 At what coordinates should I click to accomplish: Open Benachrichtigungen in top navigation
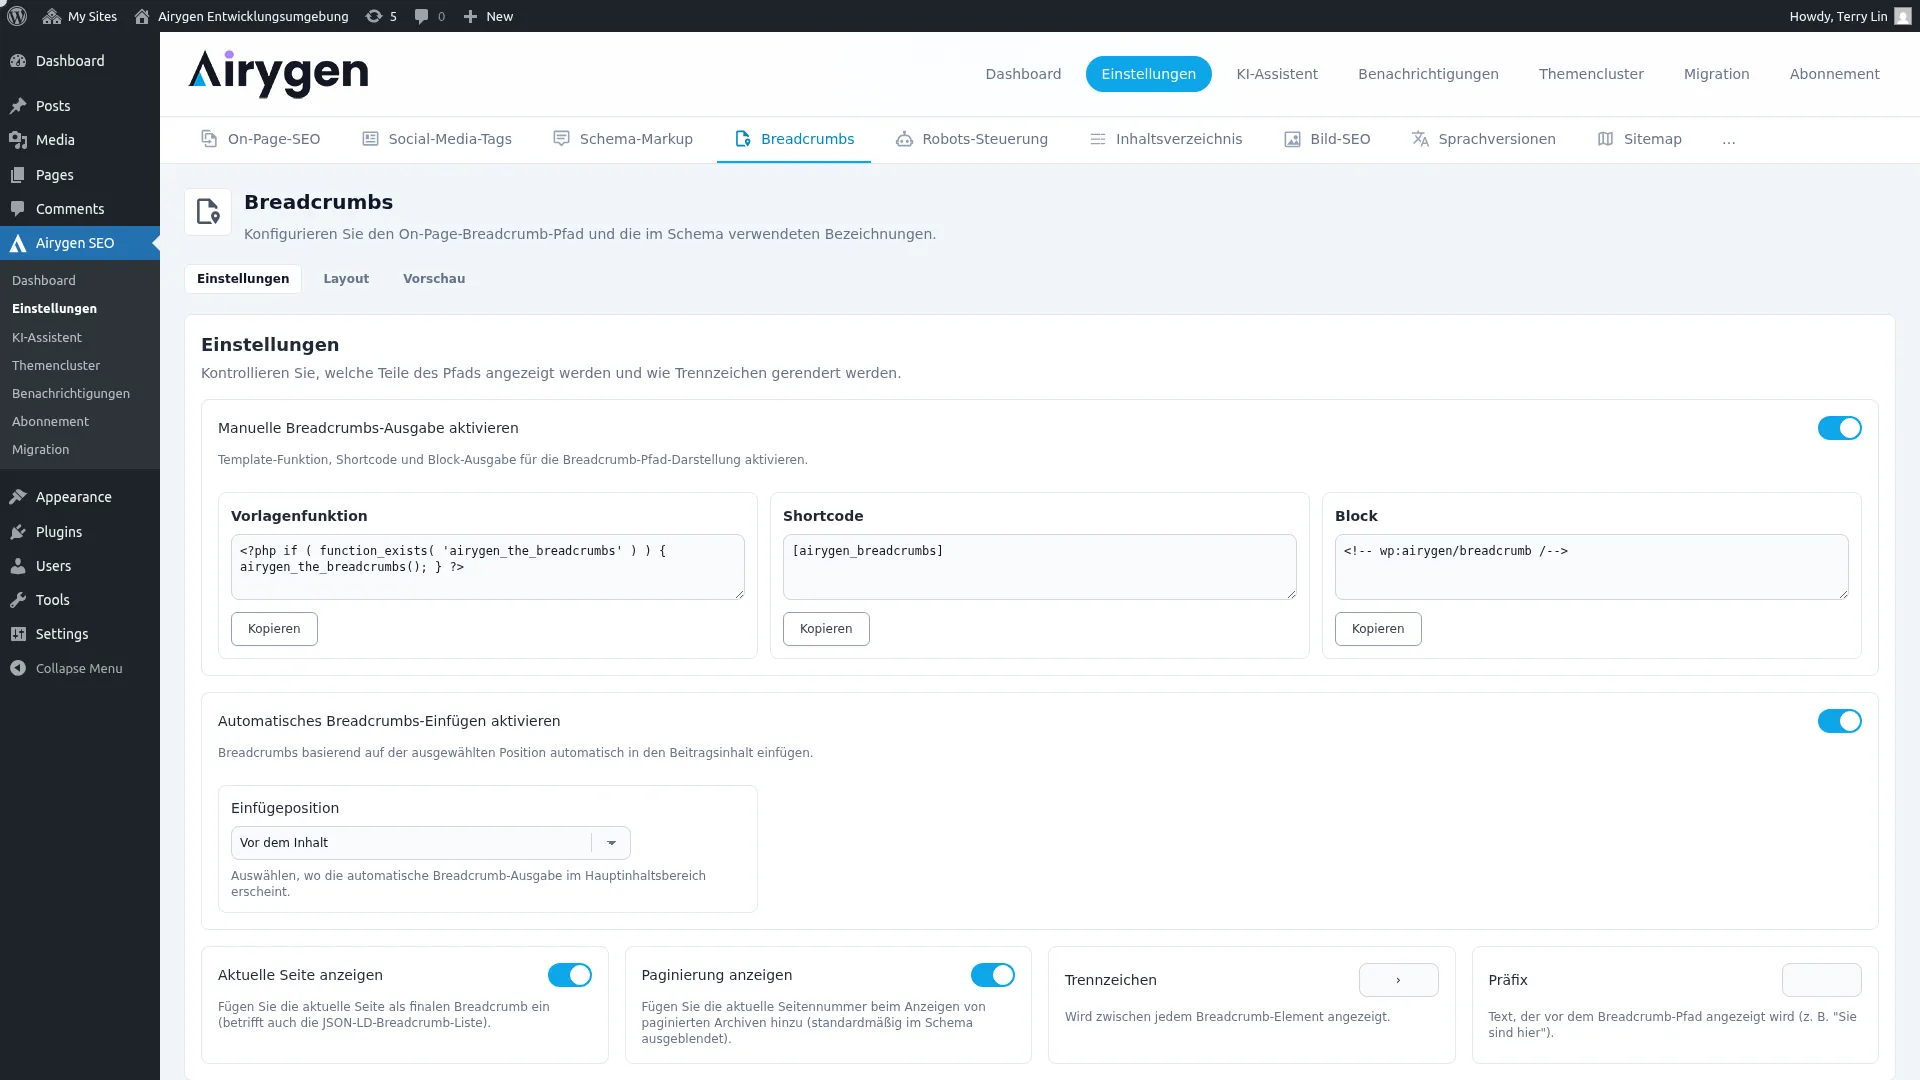(x=1428, y=74)
